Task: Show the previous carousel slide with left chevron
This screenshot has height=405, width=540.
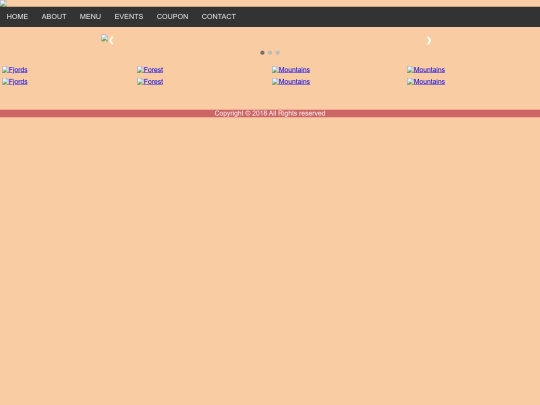Action: tap(111, 41)
